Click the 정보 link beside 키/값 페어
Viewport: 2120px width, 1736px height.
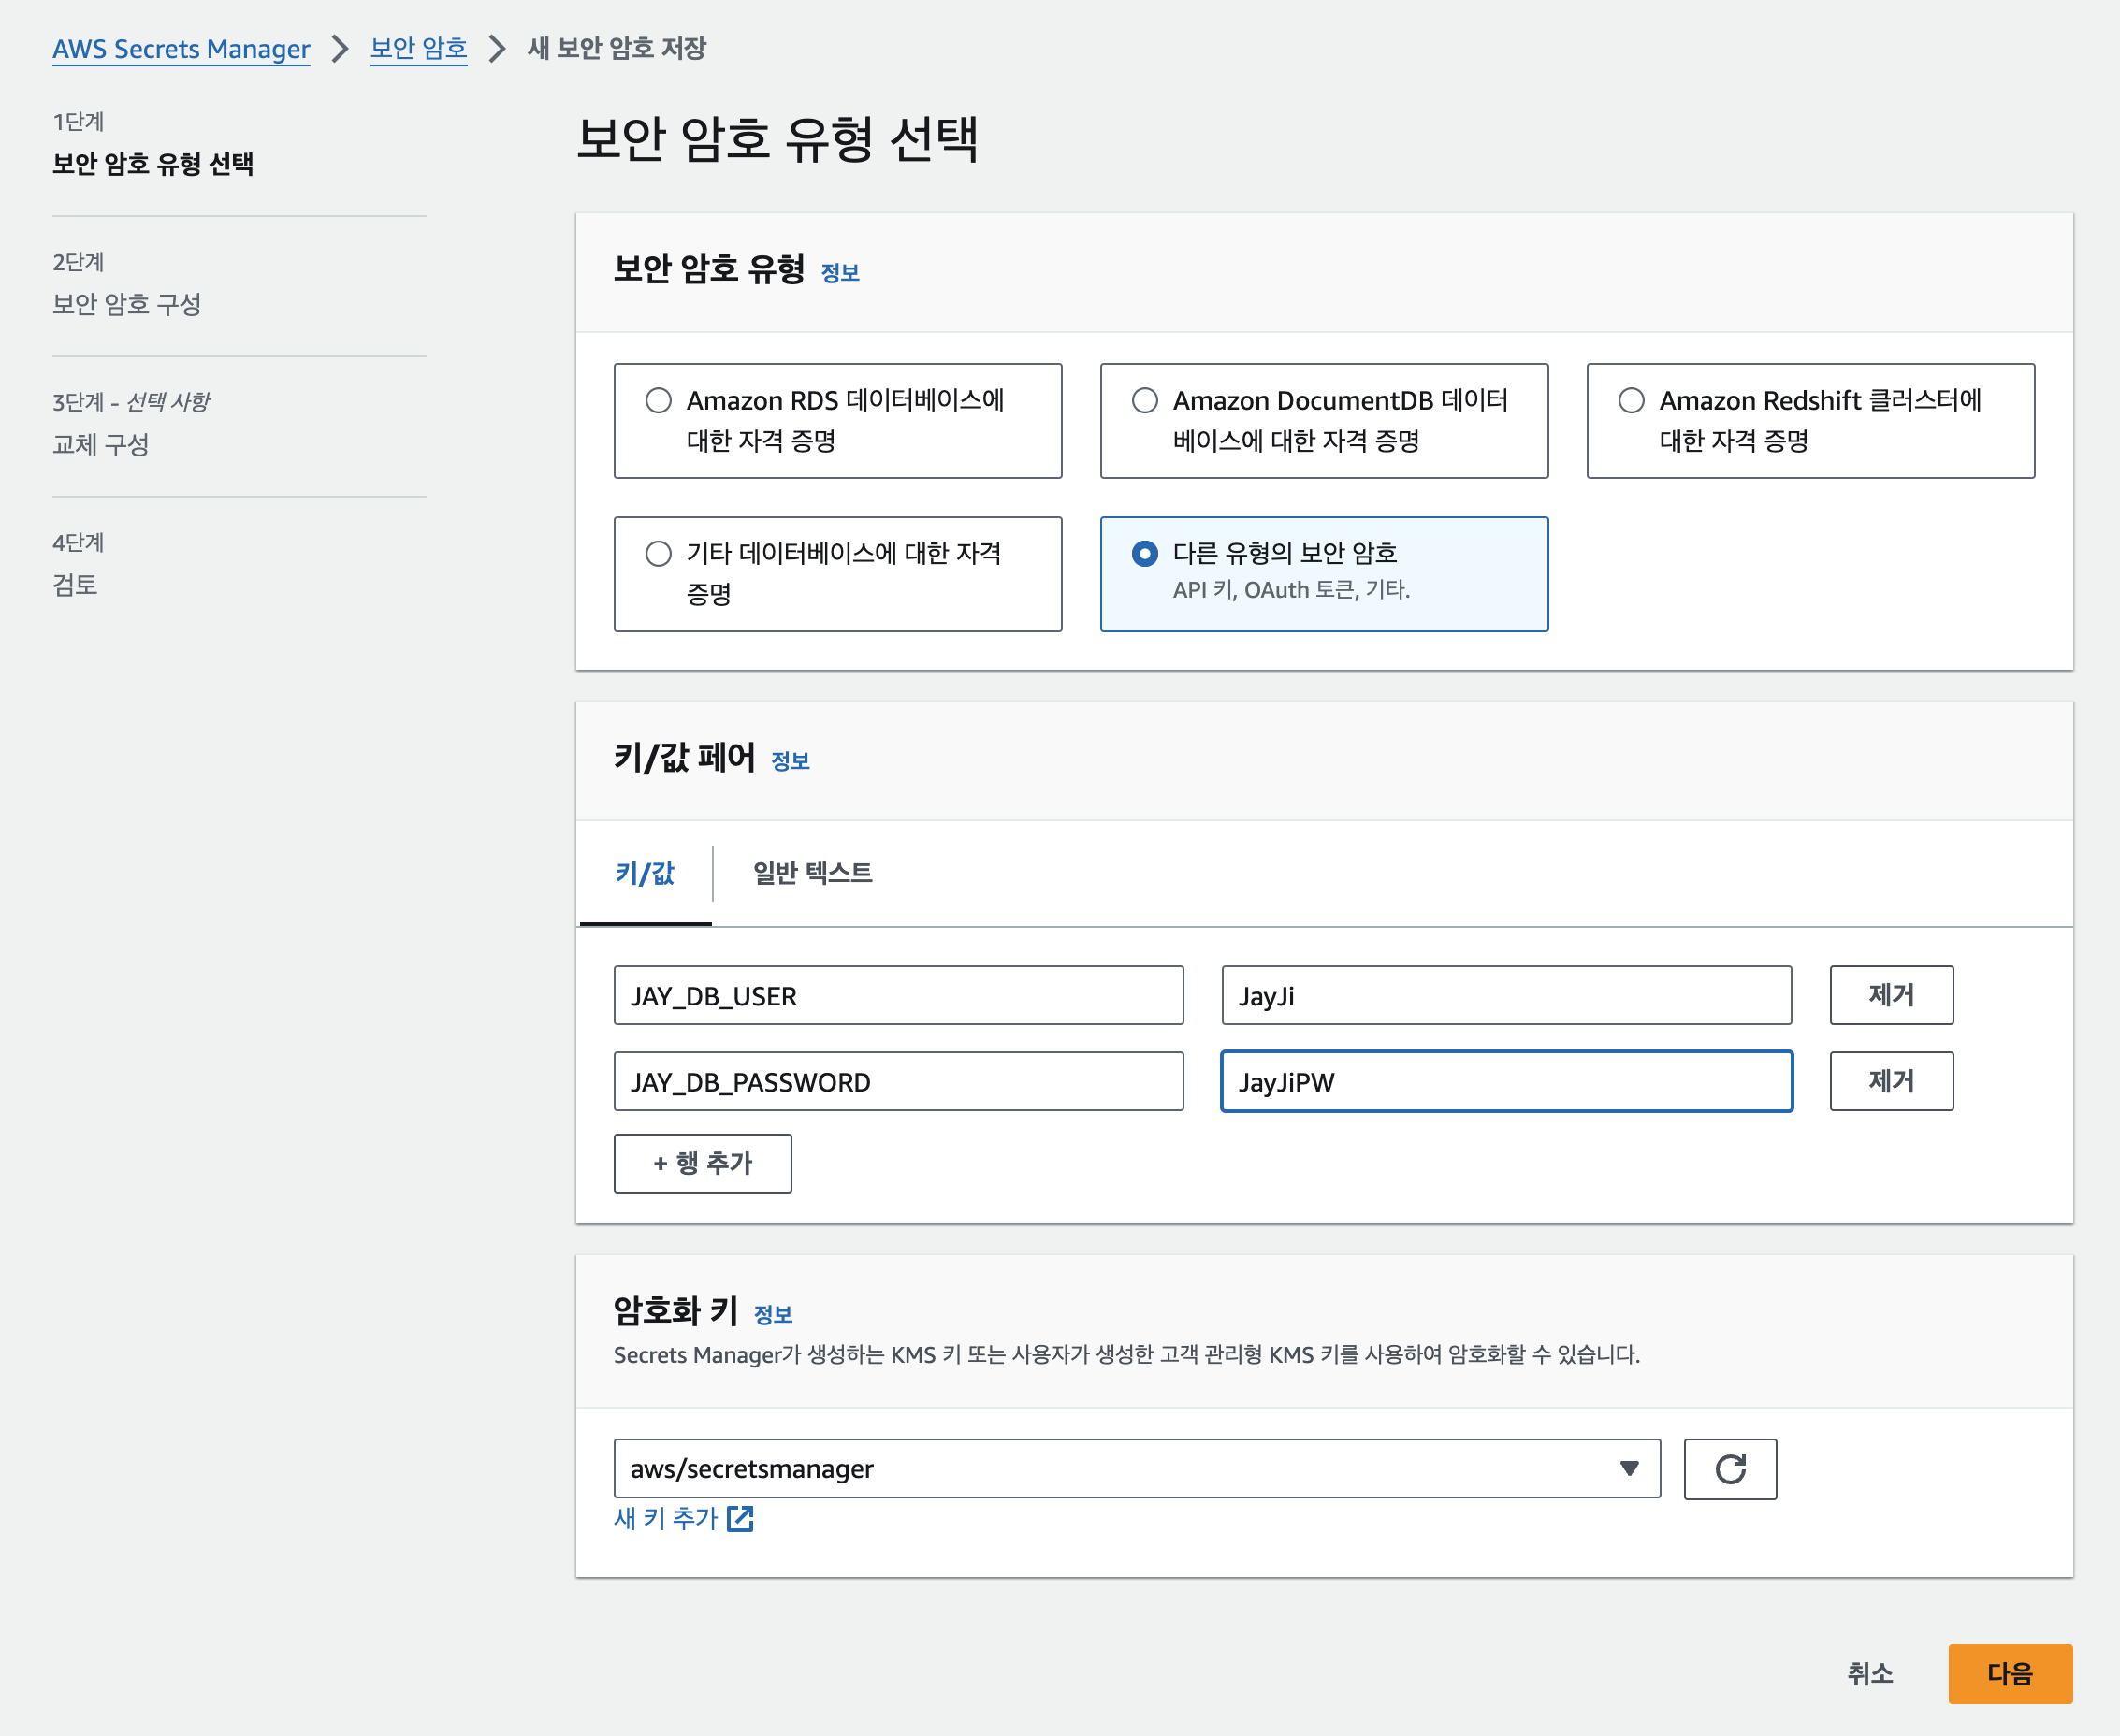coord(789,761)
